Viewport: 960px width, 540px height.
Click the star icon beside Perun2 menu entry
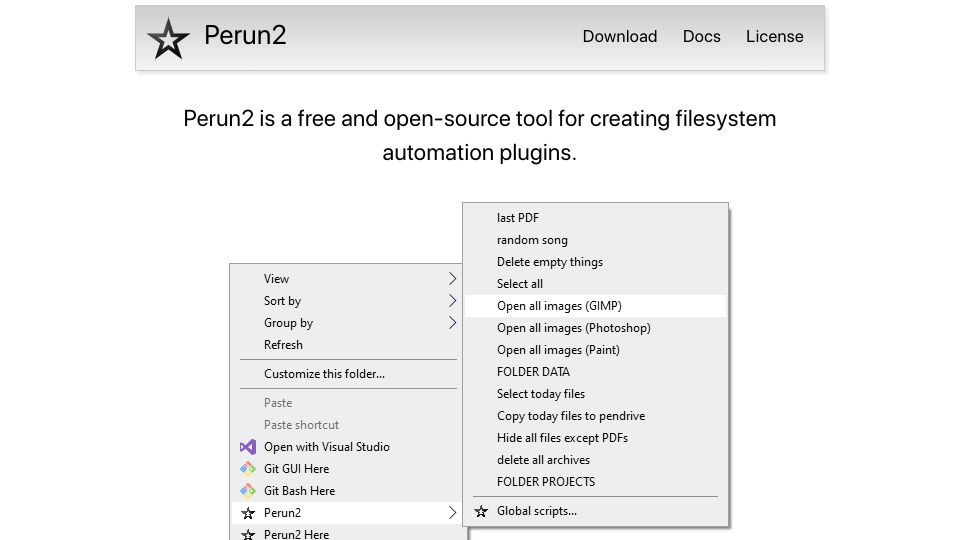248,513
